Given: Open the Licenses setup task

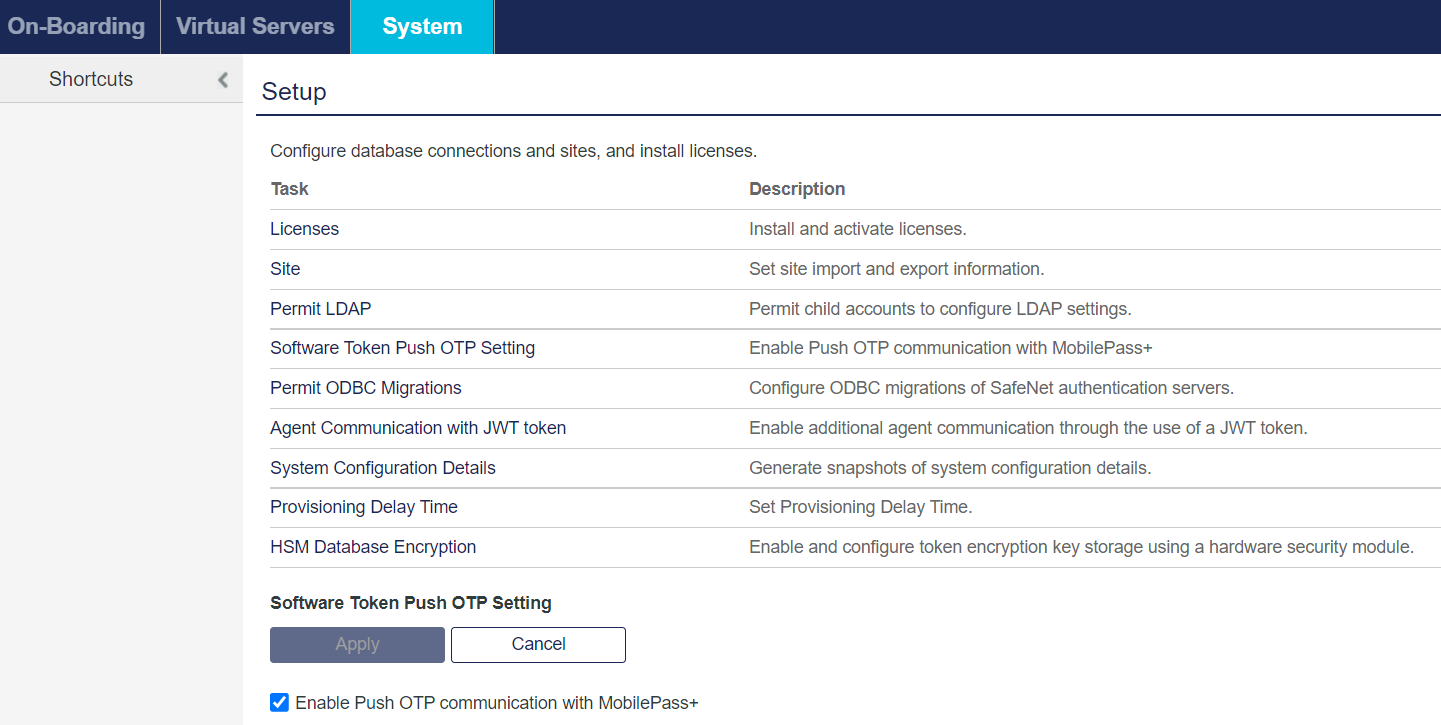Looking at the screenshot, I should point(304,228).
